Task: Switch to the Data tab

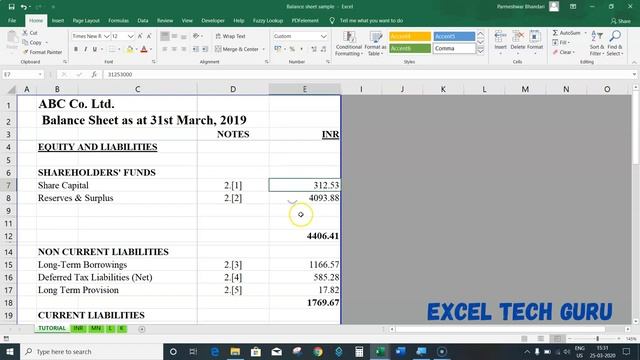Action: [143, 20]
